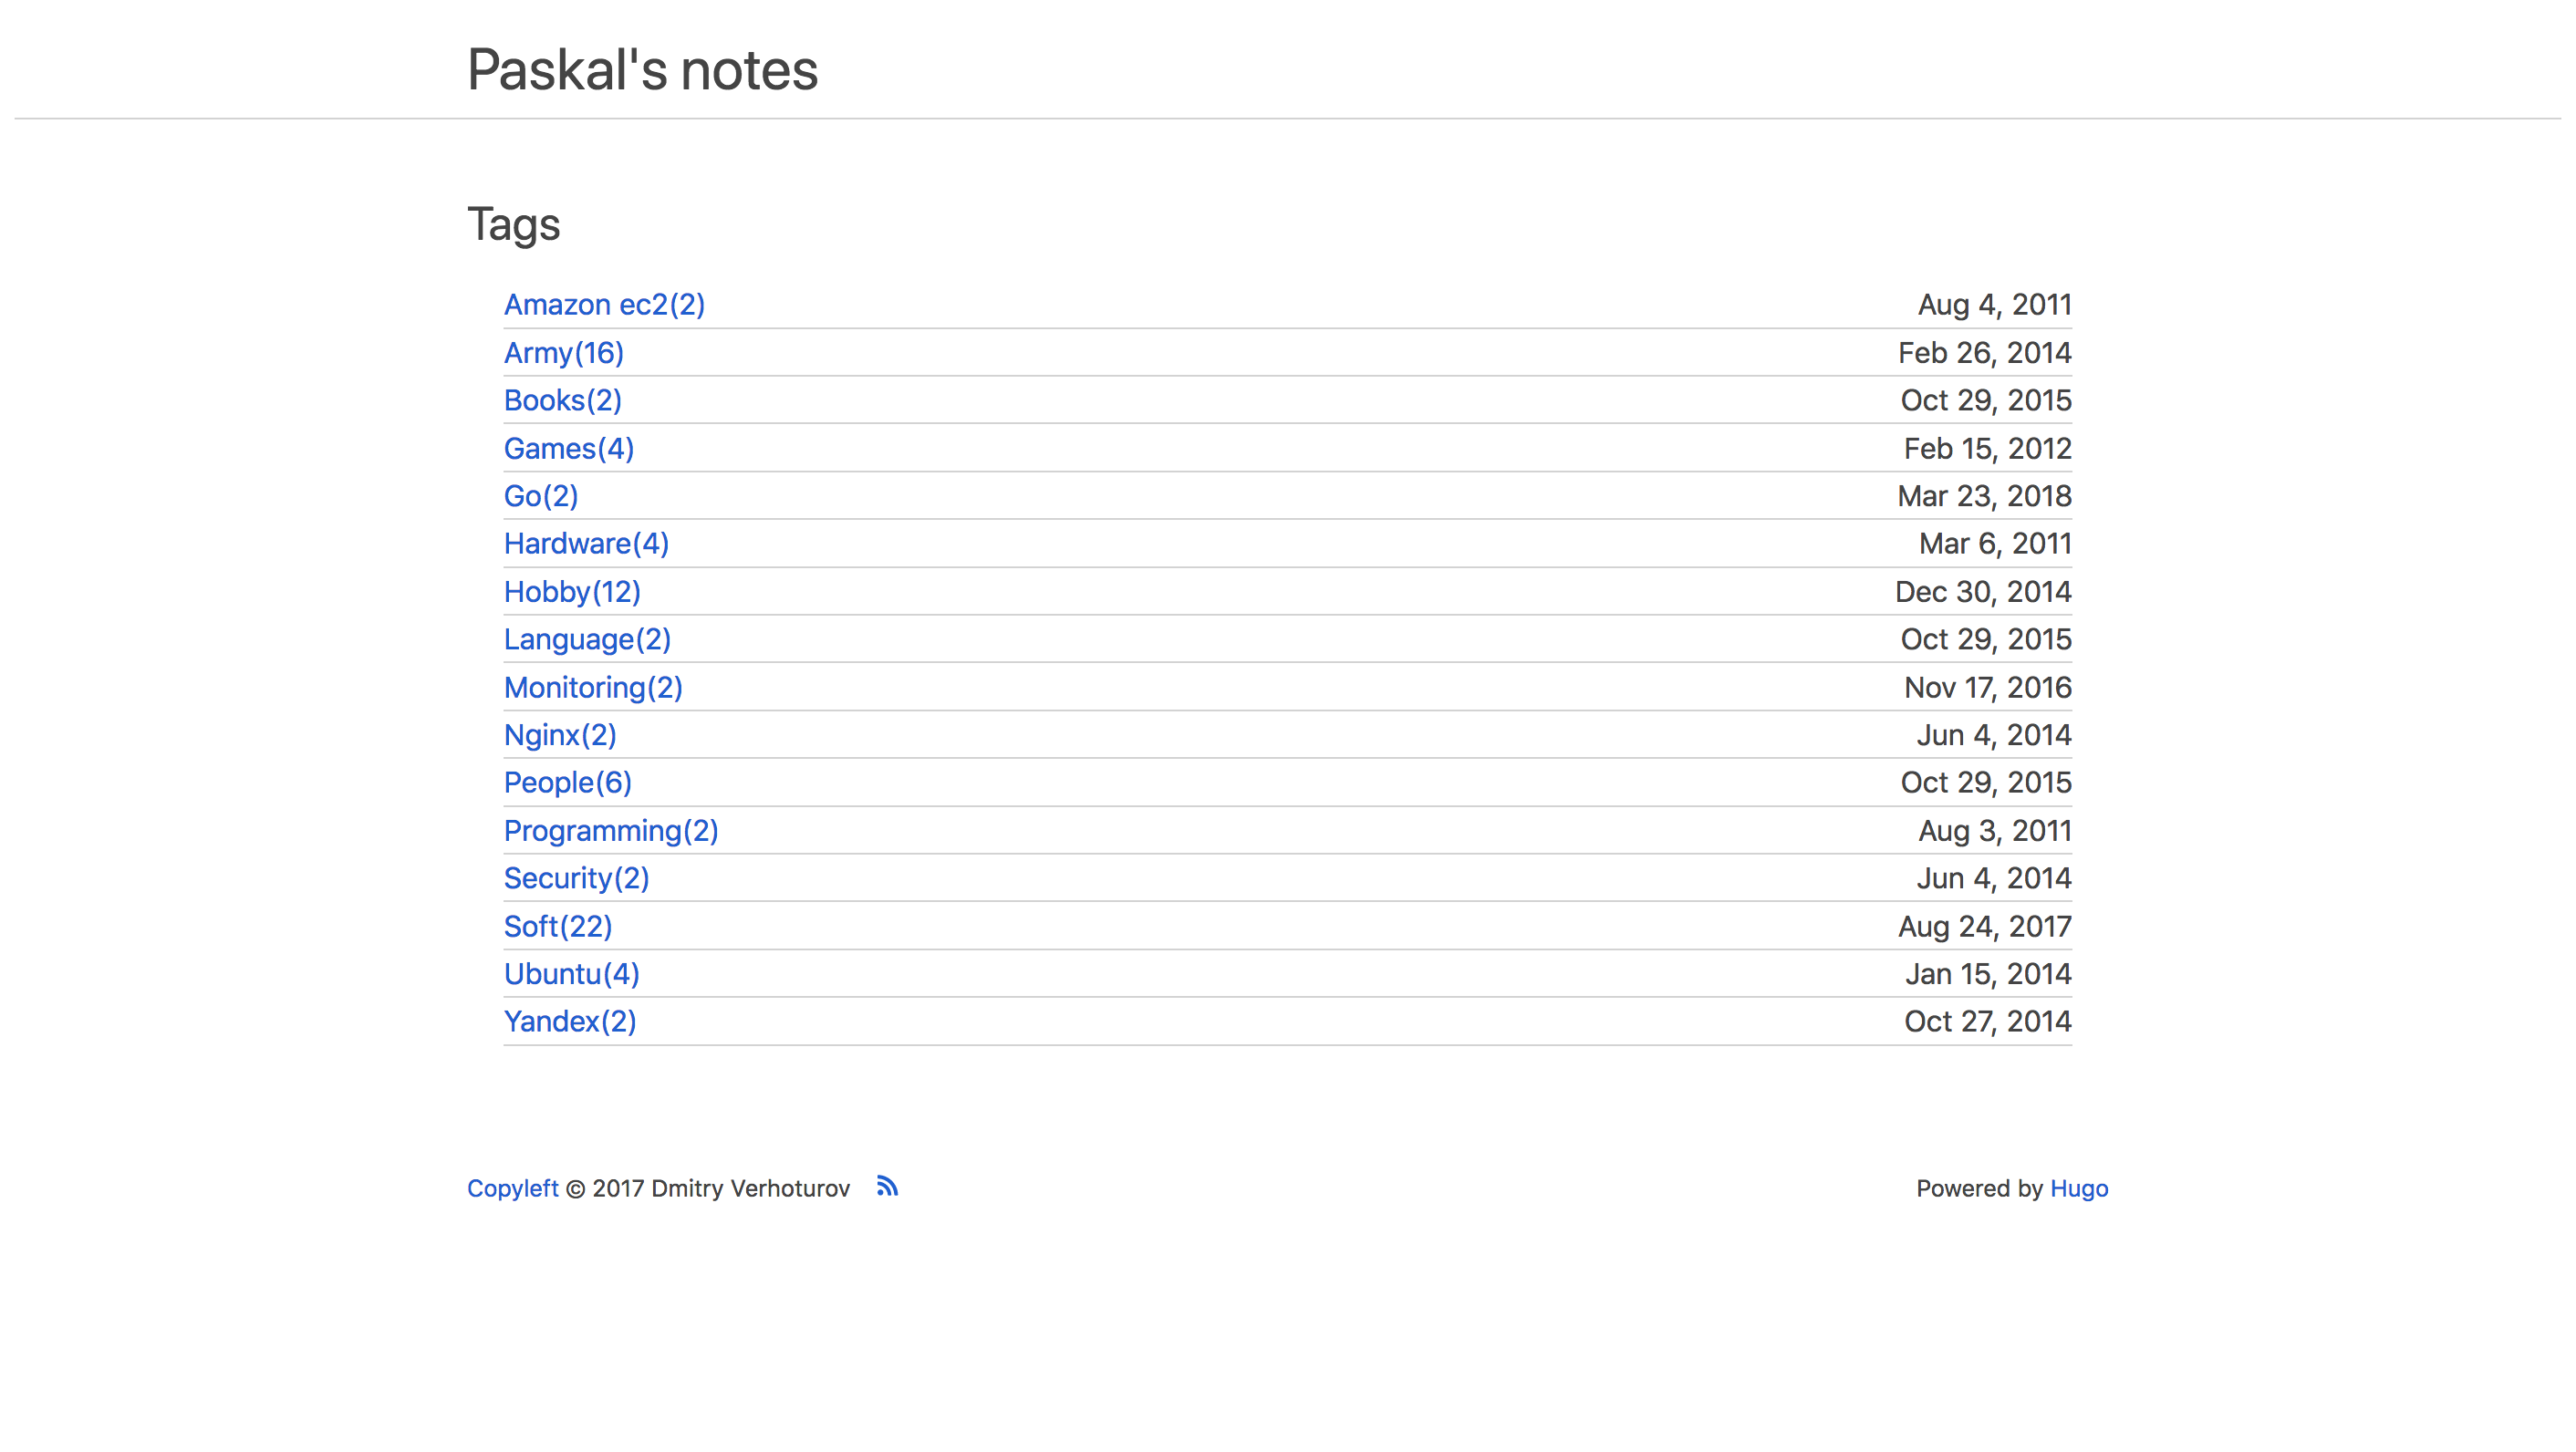Select the Games(4) tag link
The image size is (2576, 1452).
pyautogui.click(x=569, y=448)
